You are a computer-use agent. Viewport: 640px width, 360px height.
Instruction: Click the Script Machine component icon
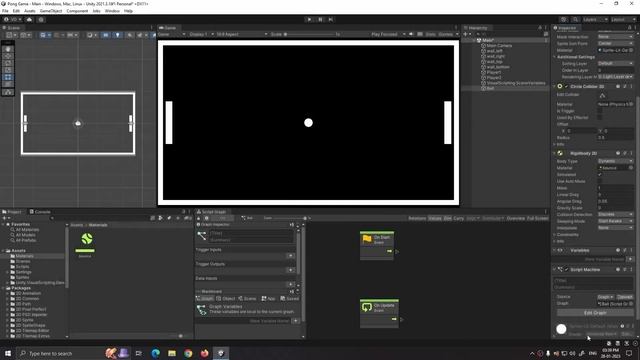coord(560,270)
